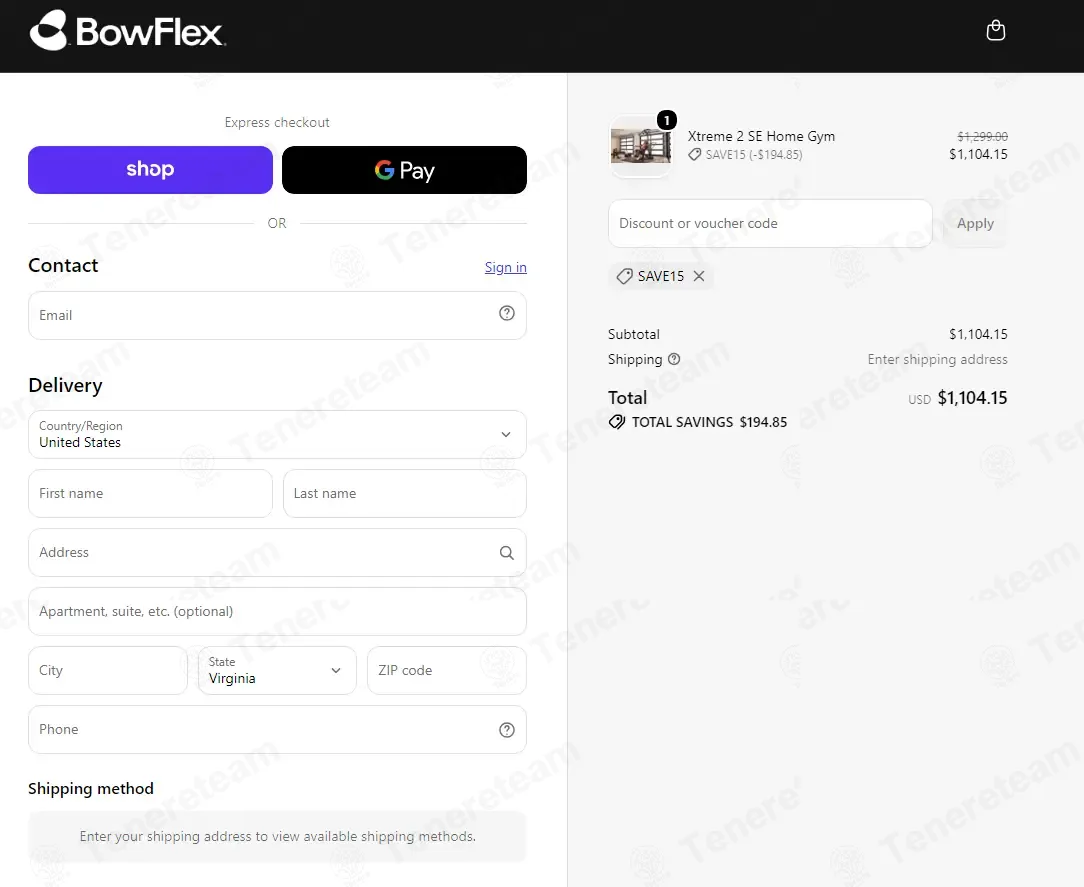
Task: Remove the SAVE15 discount code
Action: pos(699,276)
